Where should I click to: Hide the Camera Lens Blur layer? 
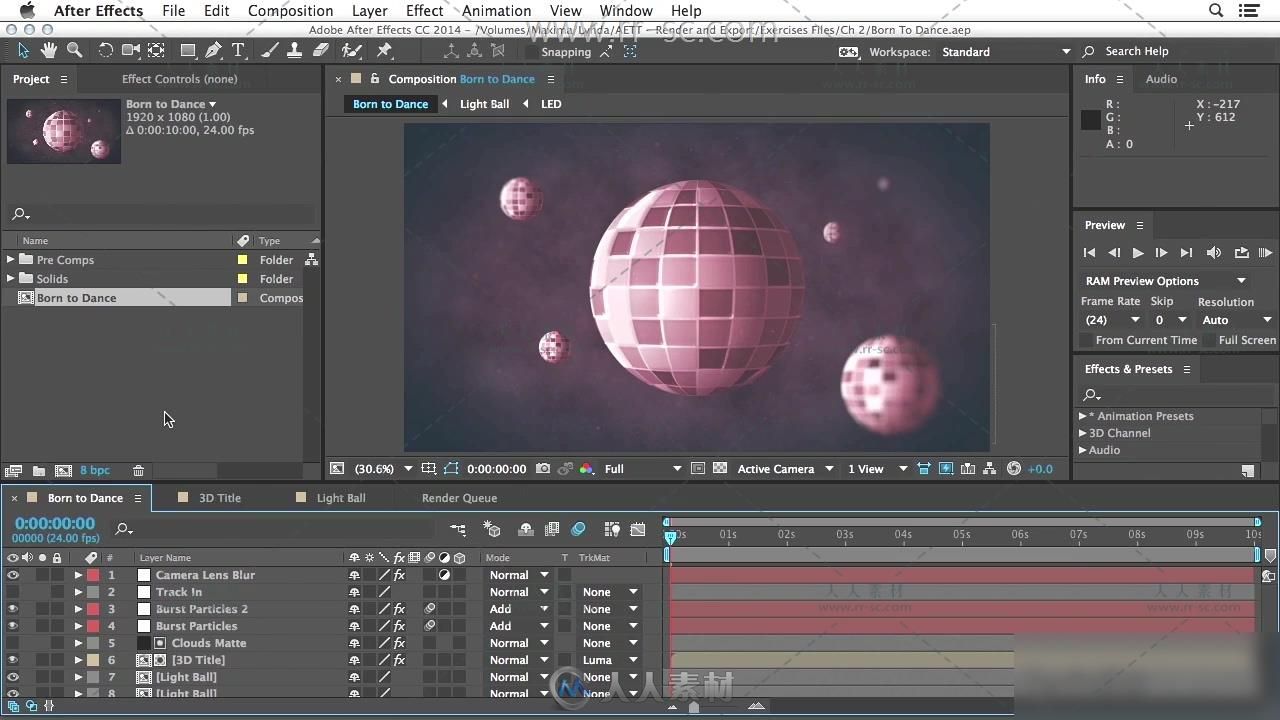(x=12, y=575)
